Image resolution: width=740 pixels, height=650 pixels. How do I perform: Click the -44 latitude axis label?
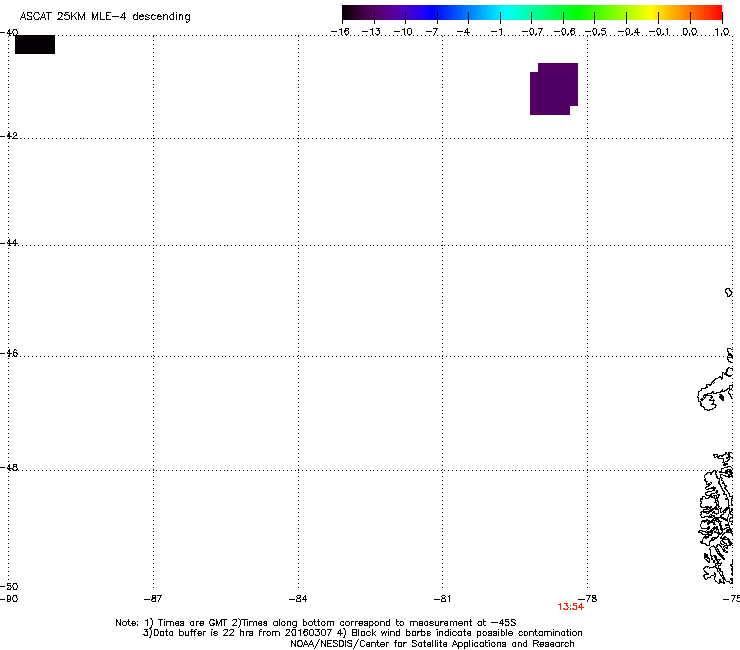click(x=9, y=243)
